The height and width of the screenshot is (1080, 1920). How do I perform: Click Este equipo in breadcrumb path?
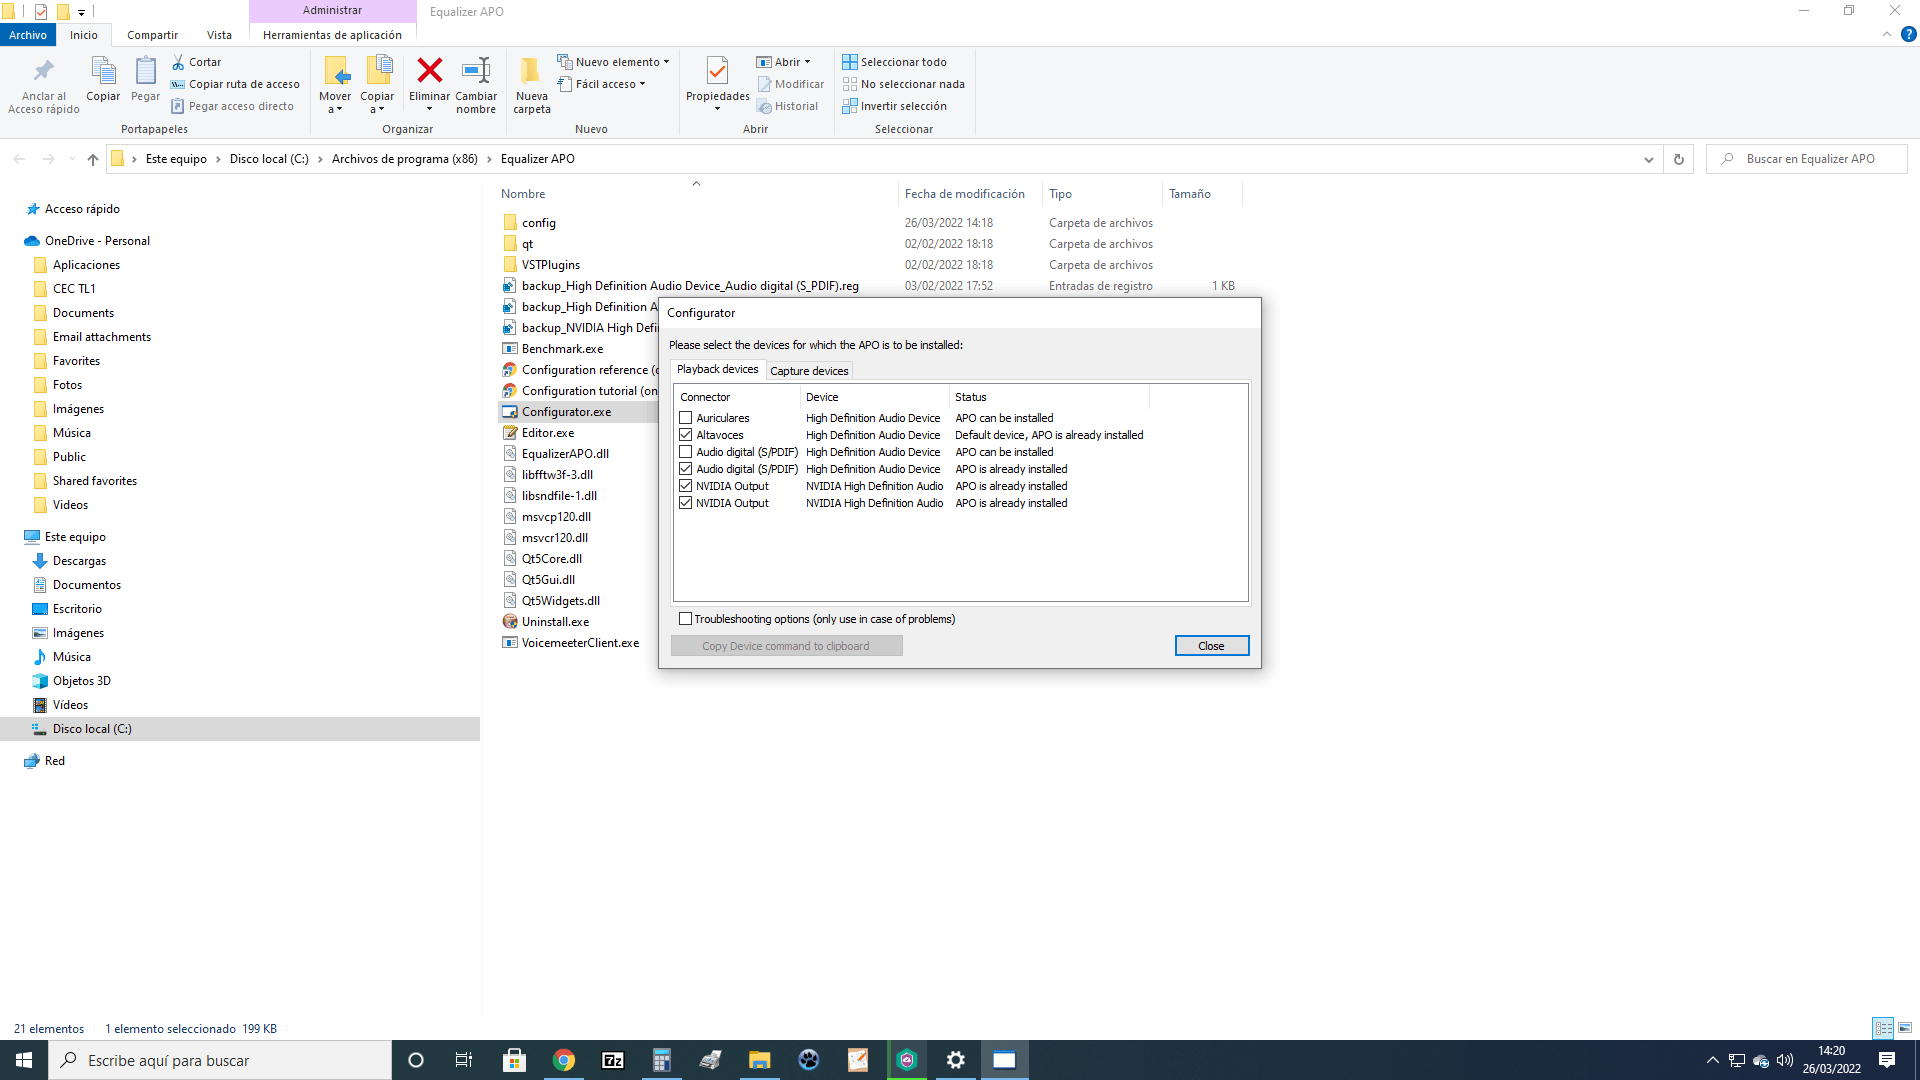coord(176,159)
